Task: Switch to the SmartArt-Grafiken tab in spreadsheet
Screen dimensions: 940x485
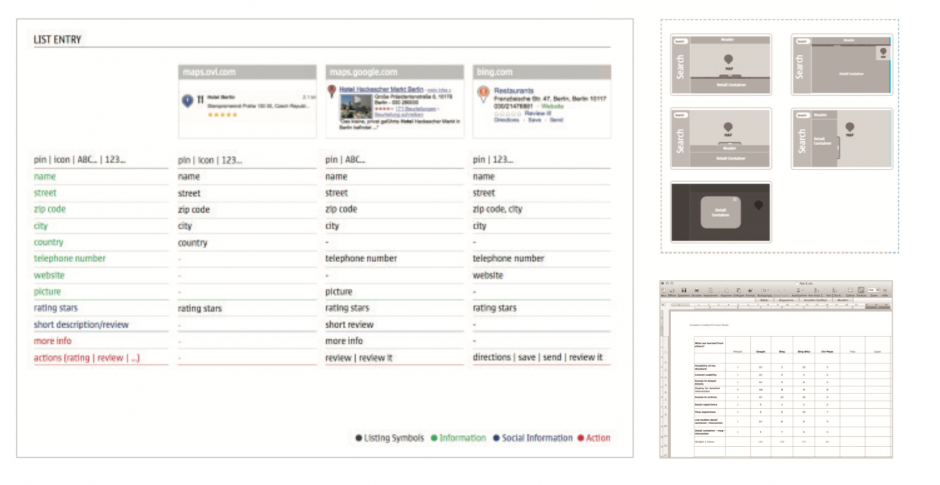Action: click(x=815, y=300)
